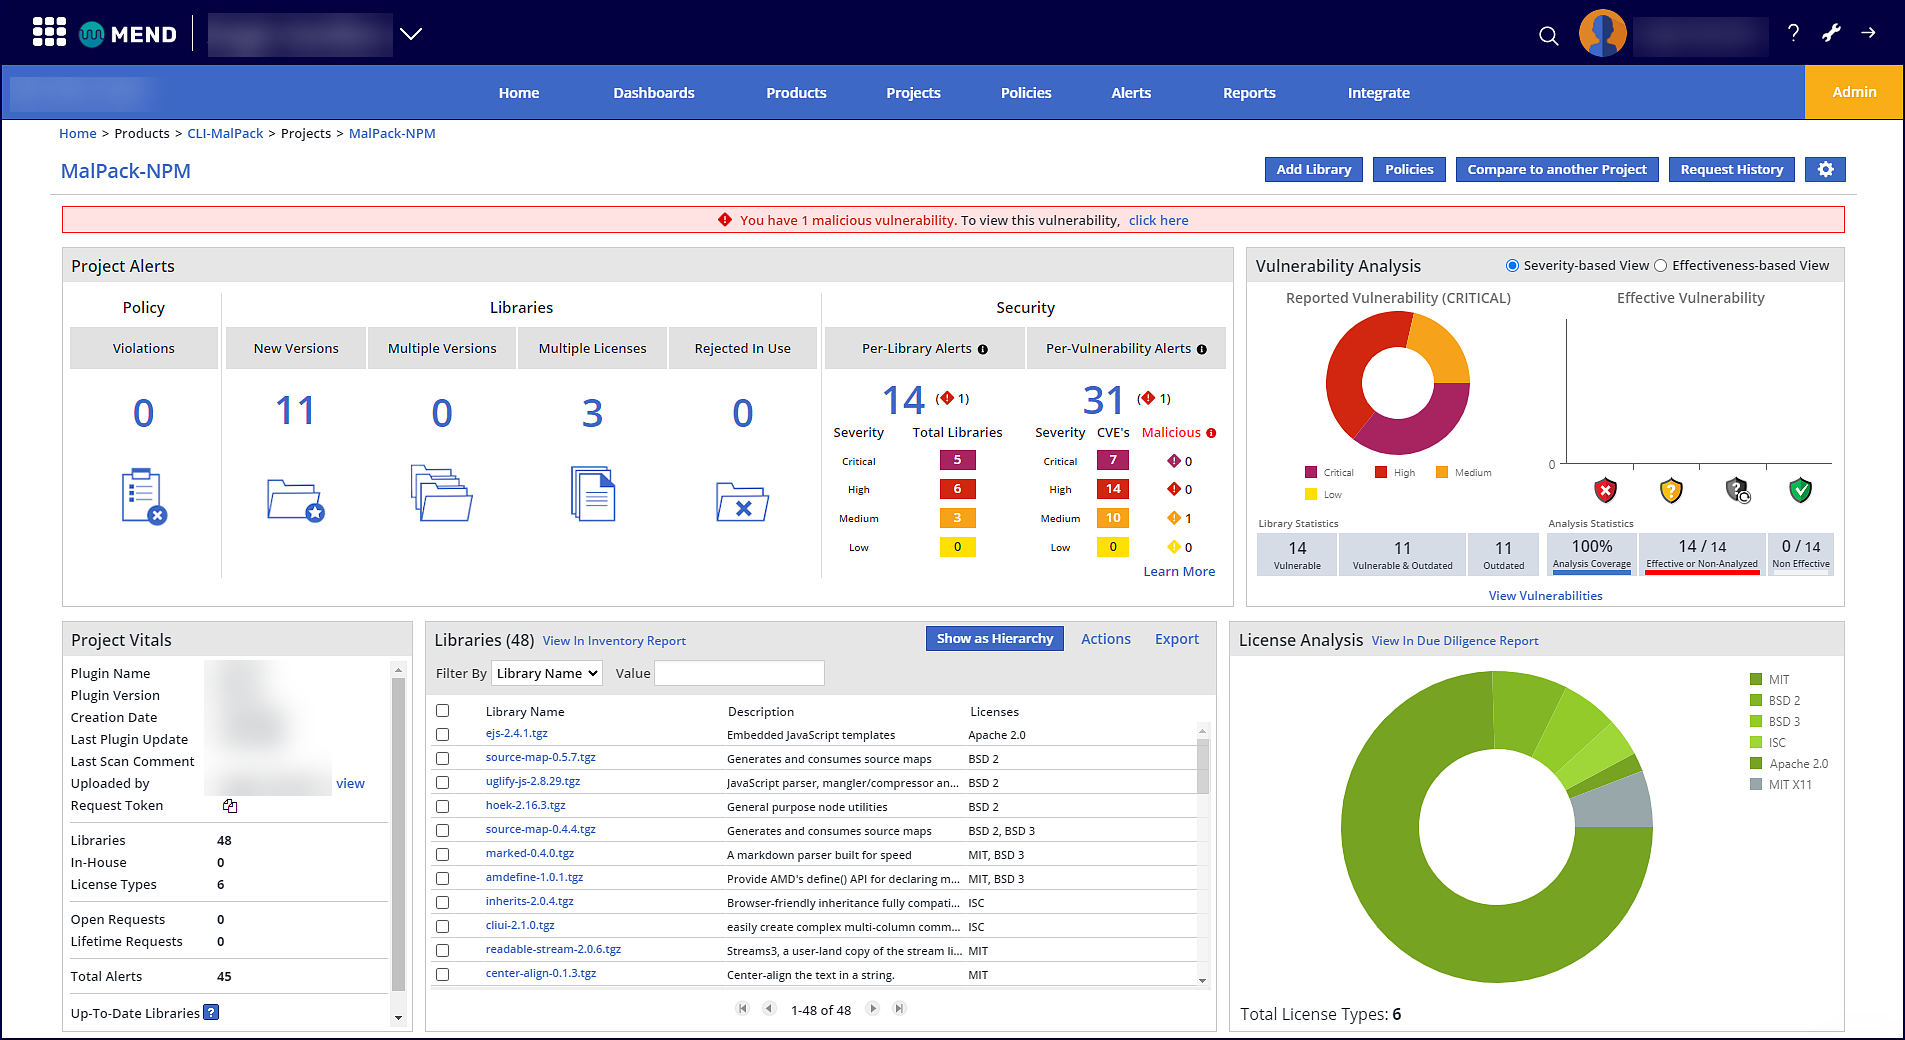Click the policy violations clipboard icon
1905x1040 pixels.
tap(143, 496)
